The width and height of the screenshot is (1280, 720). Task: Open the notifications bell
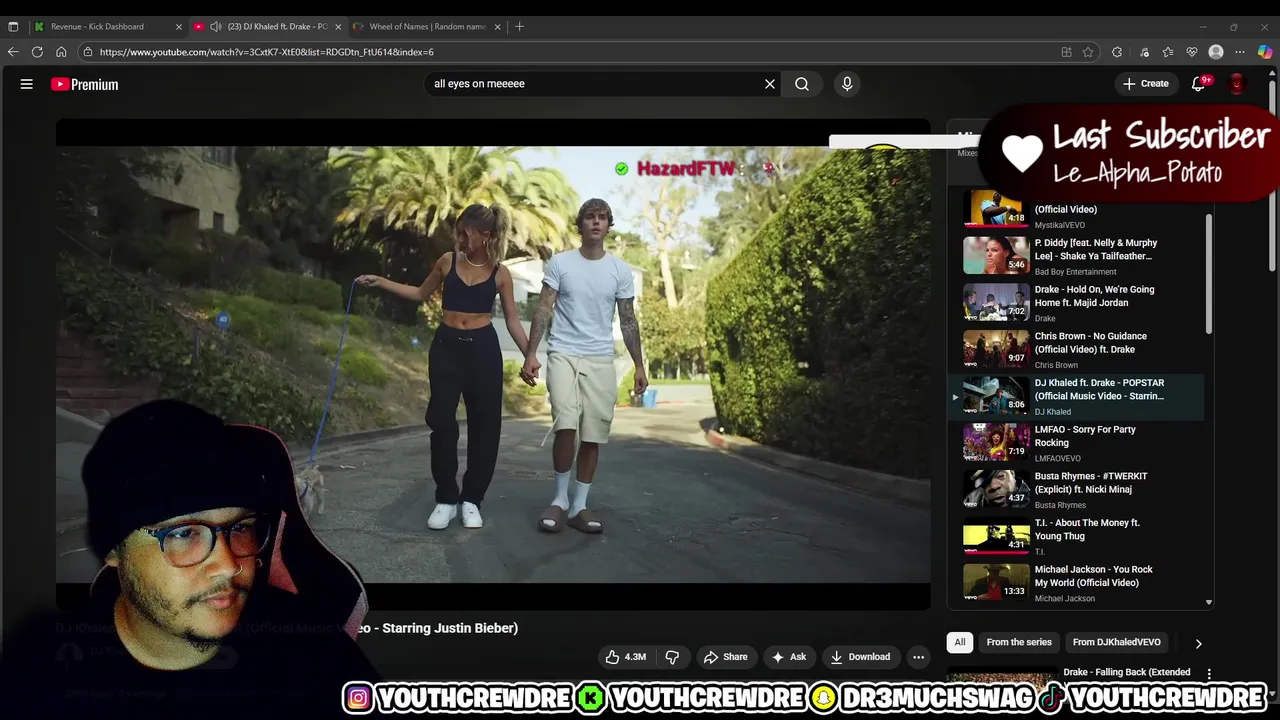[1199, 84]
